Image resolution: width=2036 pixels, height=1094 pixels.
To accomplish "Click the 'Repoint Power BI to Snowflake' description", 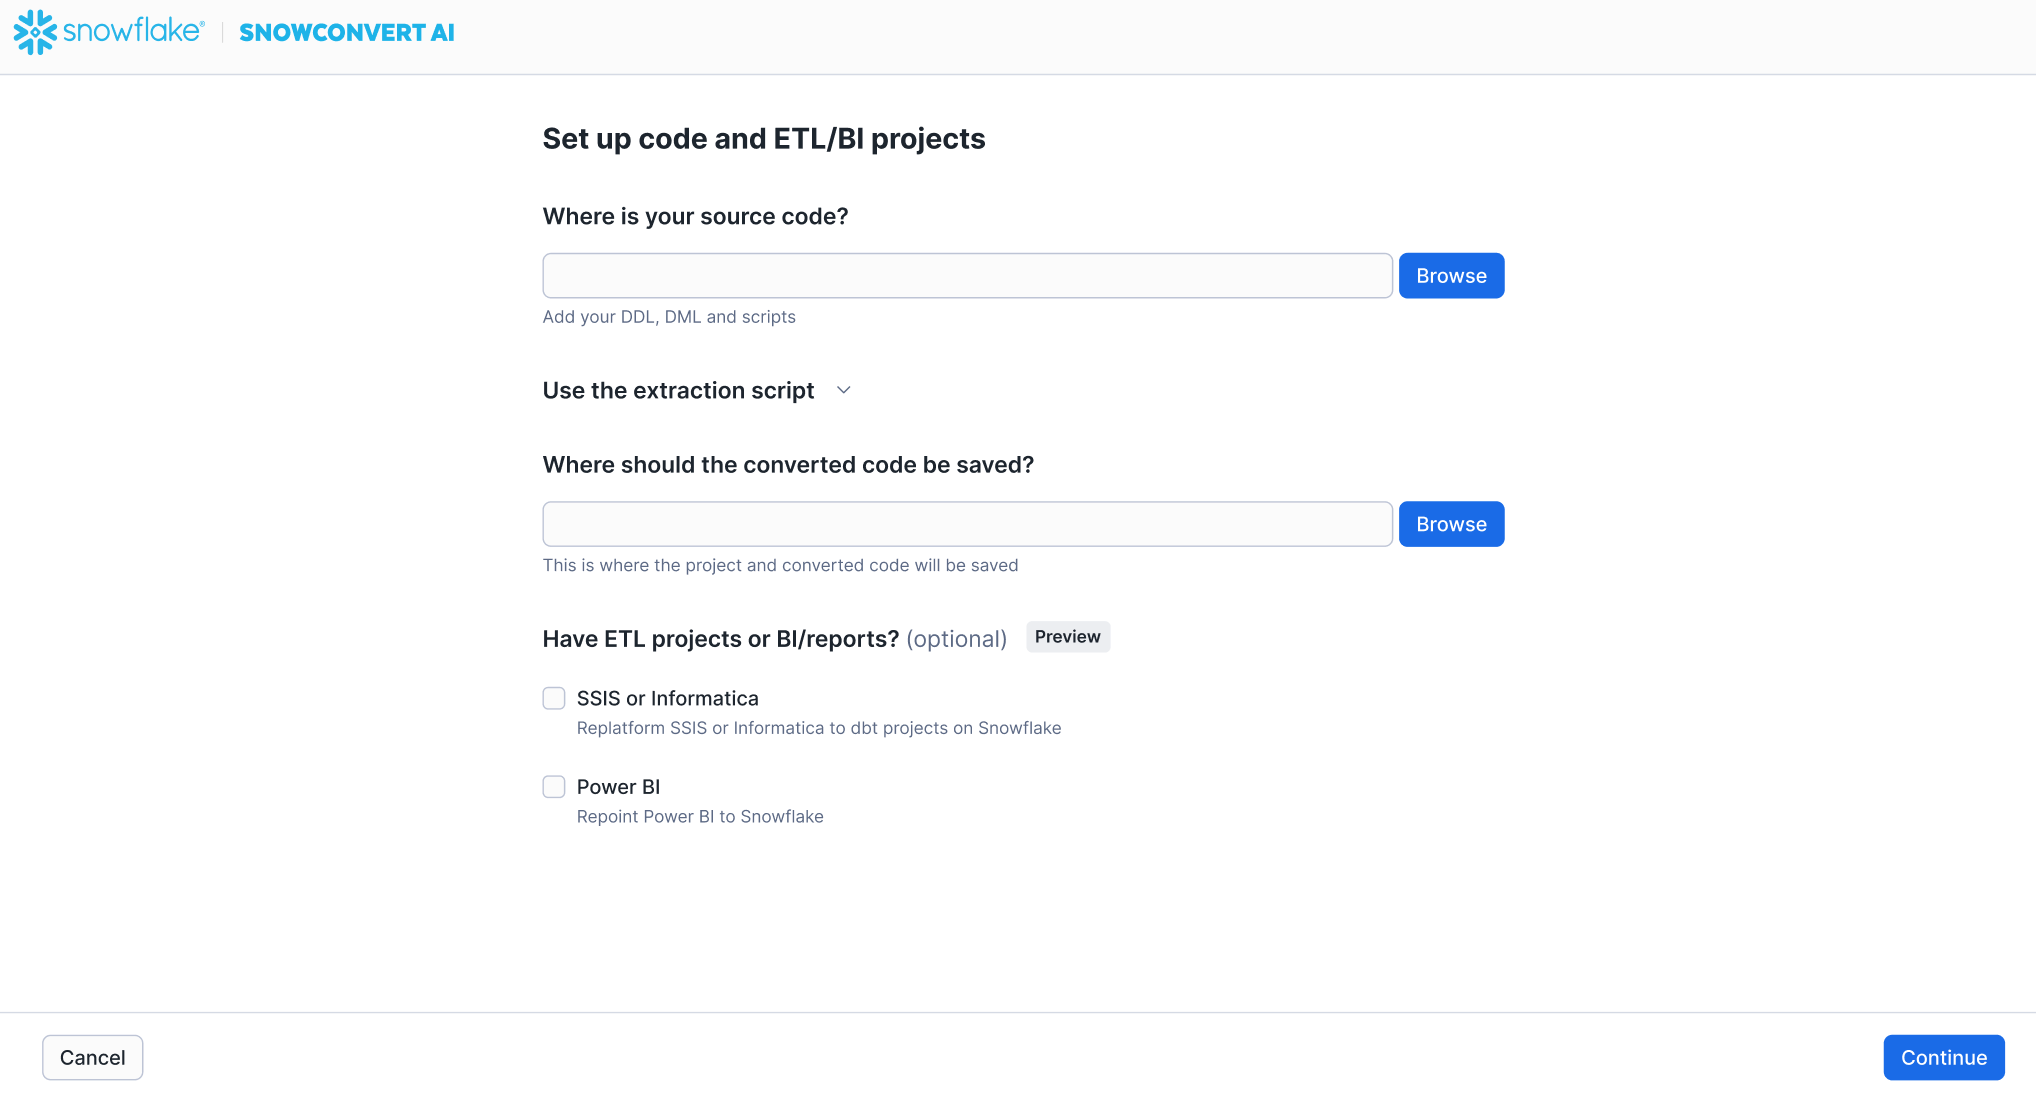I will coord(700,817).
